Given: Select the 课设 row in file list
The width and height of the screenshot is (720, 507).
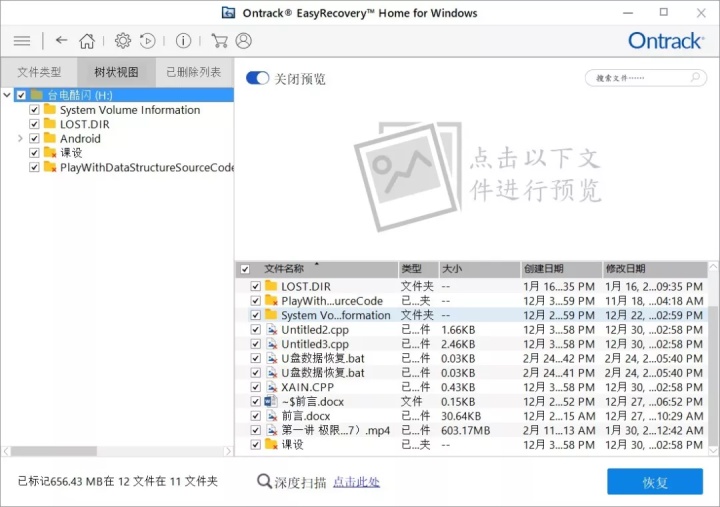Looking at the screenshot, I should [472, 445].
